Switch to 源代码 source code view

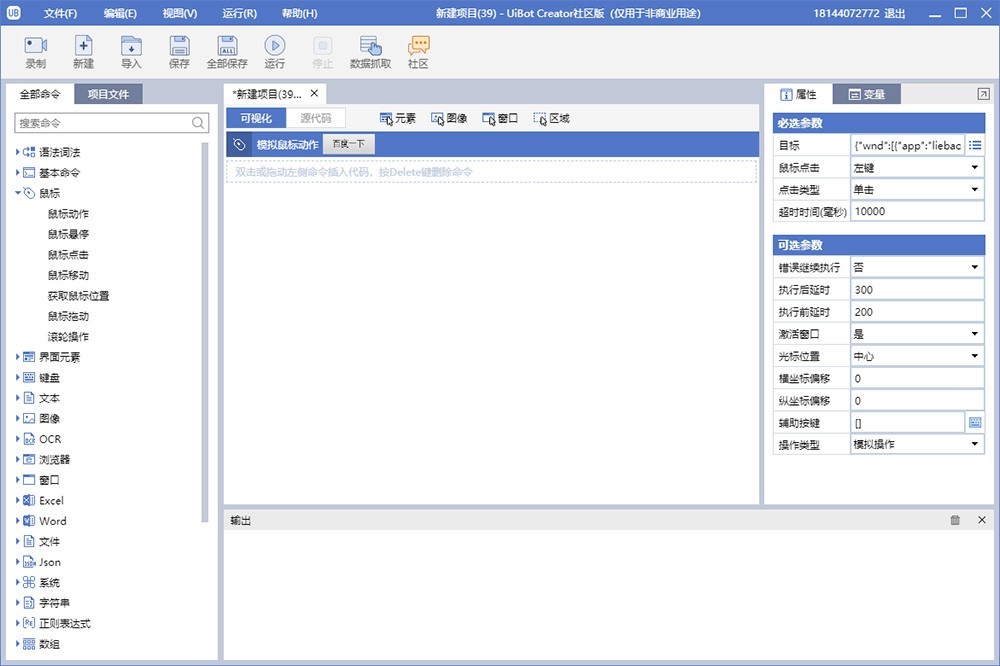click(316, 118)
